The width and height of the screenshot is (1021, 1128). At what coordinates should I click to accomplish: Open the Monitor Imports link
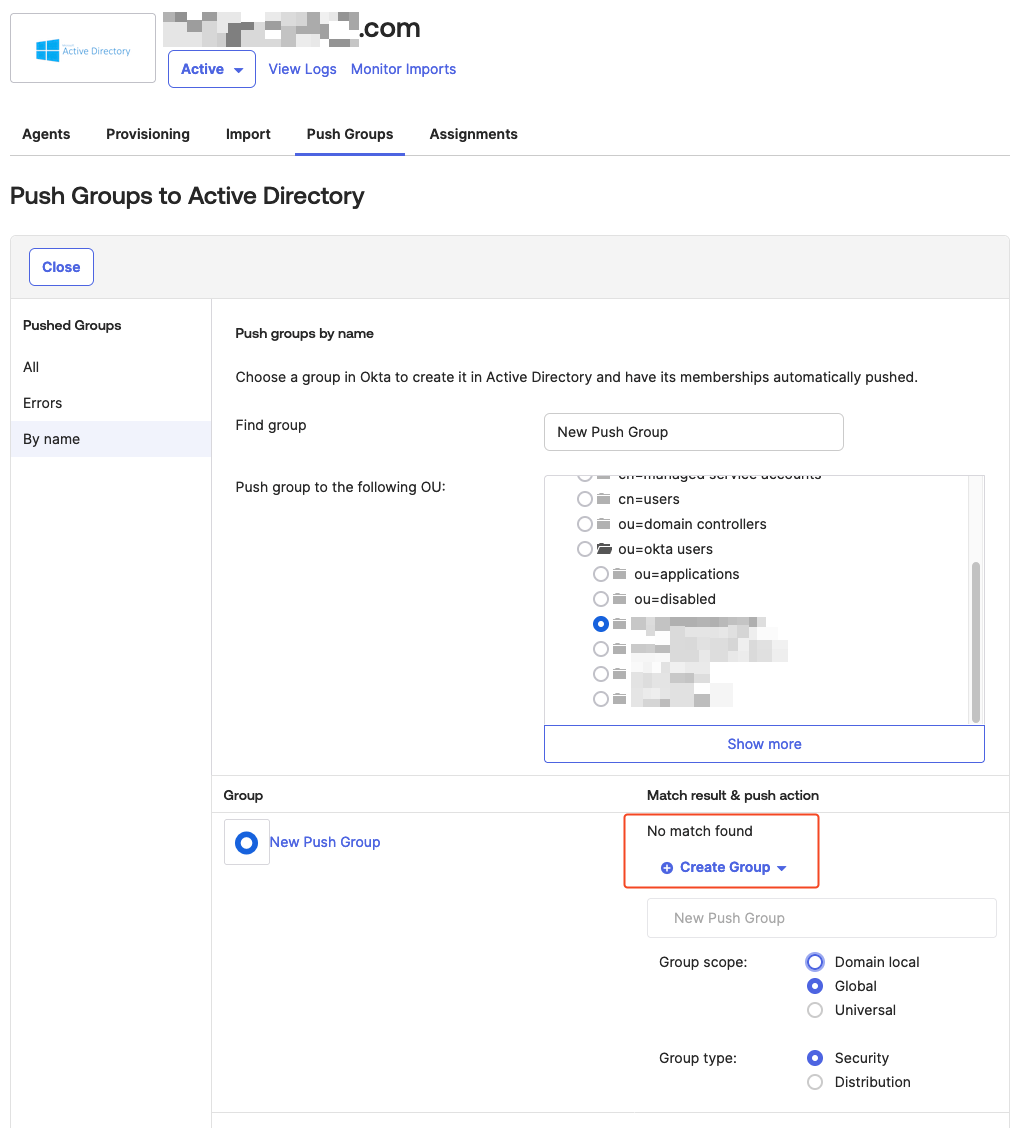click(x=404, y=69)
